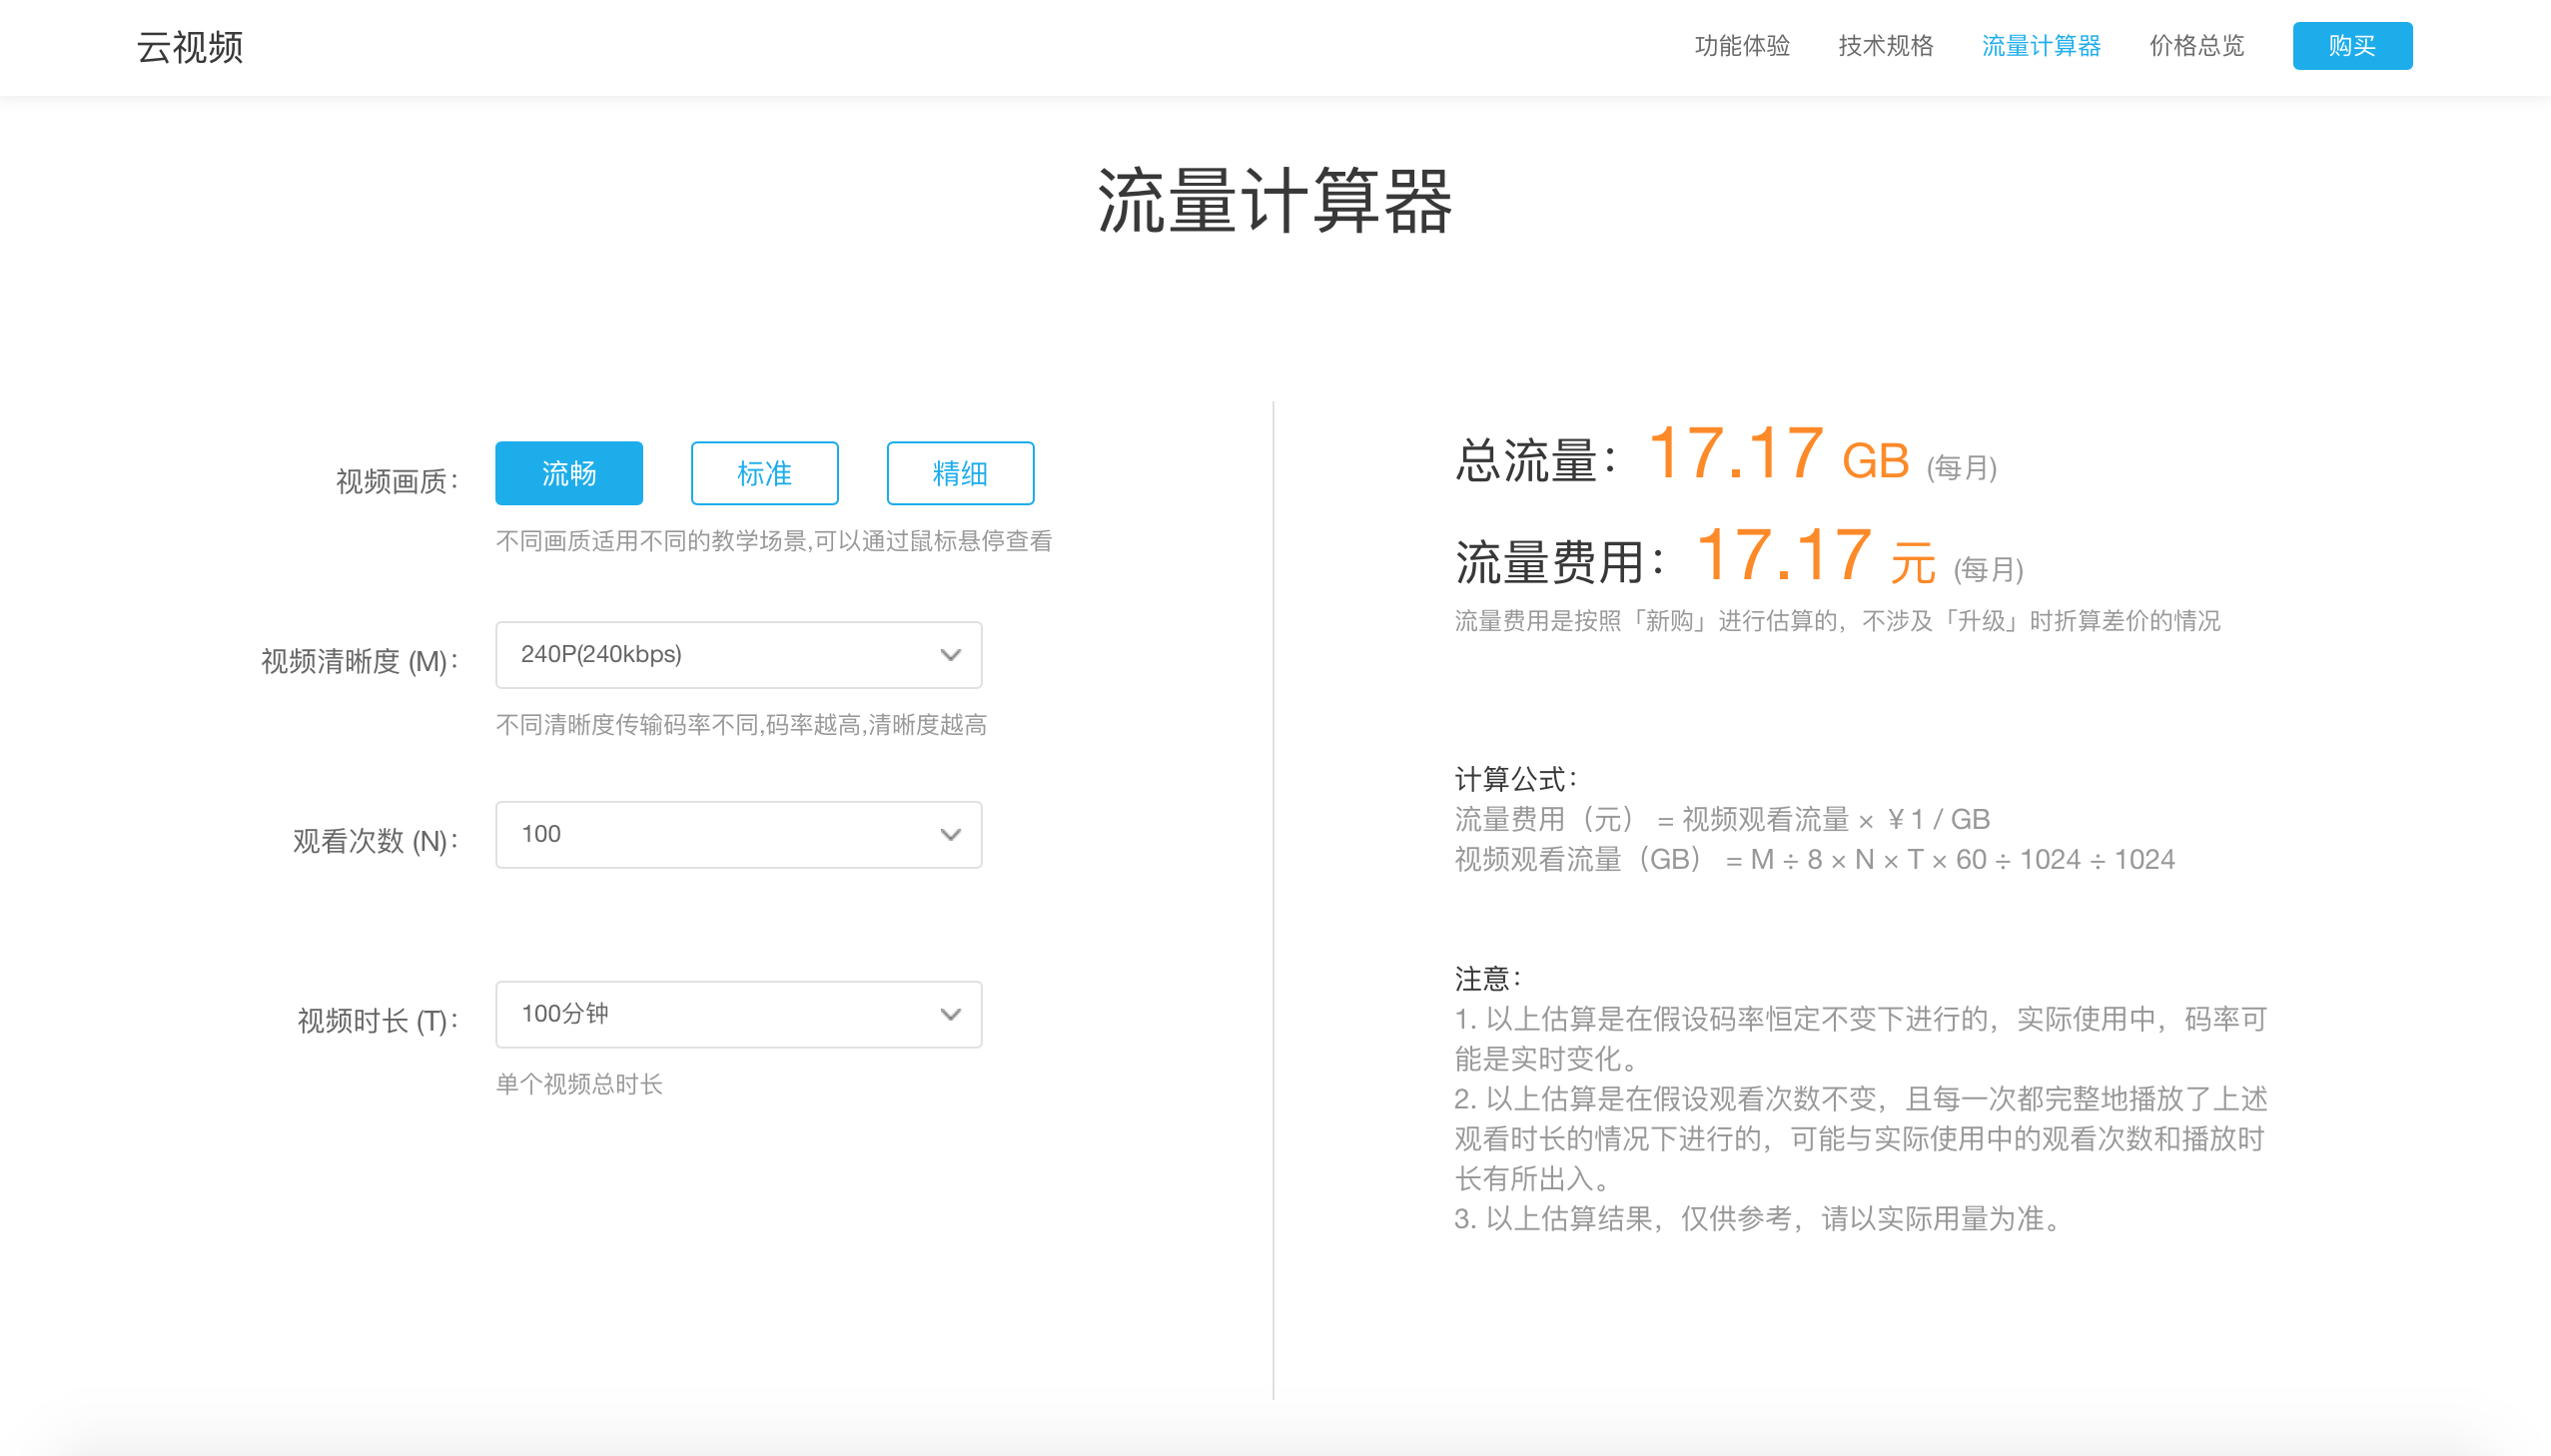This screenshot has height=1456, width=2551.
Task: Open the 技术规格 navigation item
Action: pos(1885,46)
